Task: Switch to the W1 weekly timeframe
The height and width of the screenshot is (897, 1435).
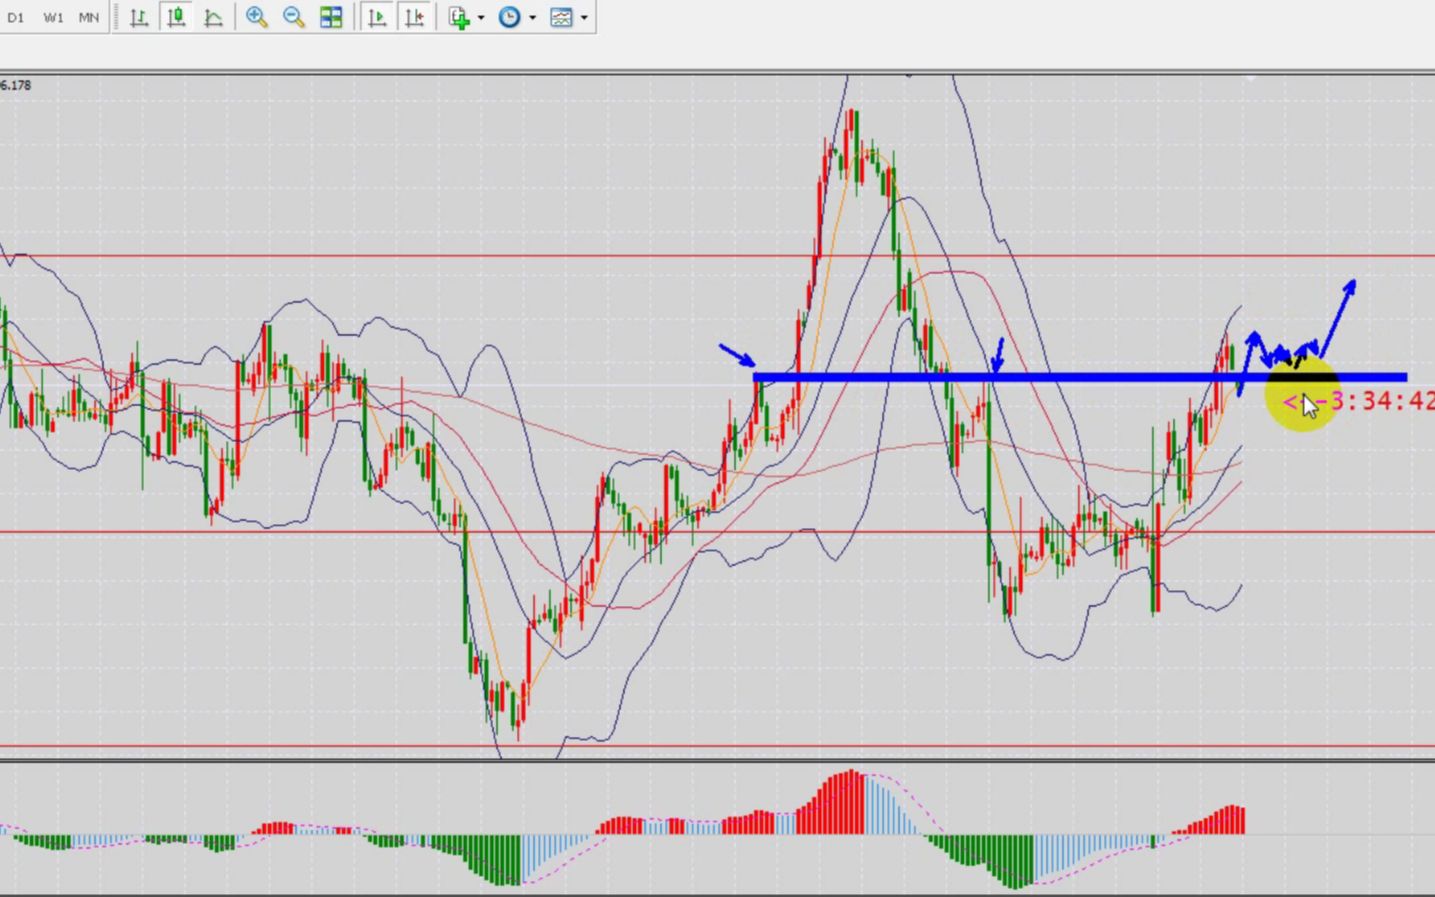Action: (53, 17)
